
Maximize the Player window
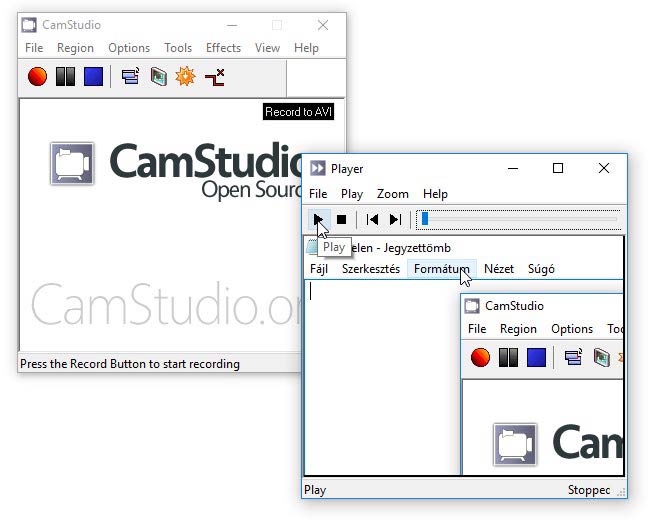pos(558,168)
